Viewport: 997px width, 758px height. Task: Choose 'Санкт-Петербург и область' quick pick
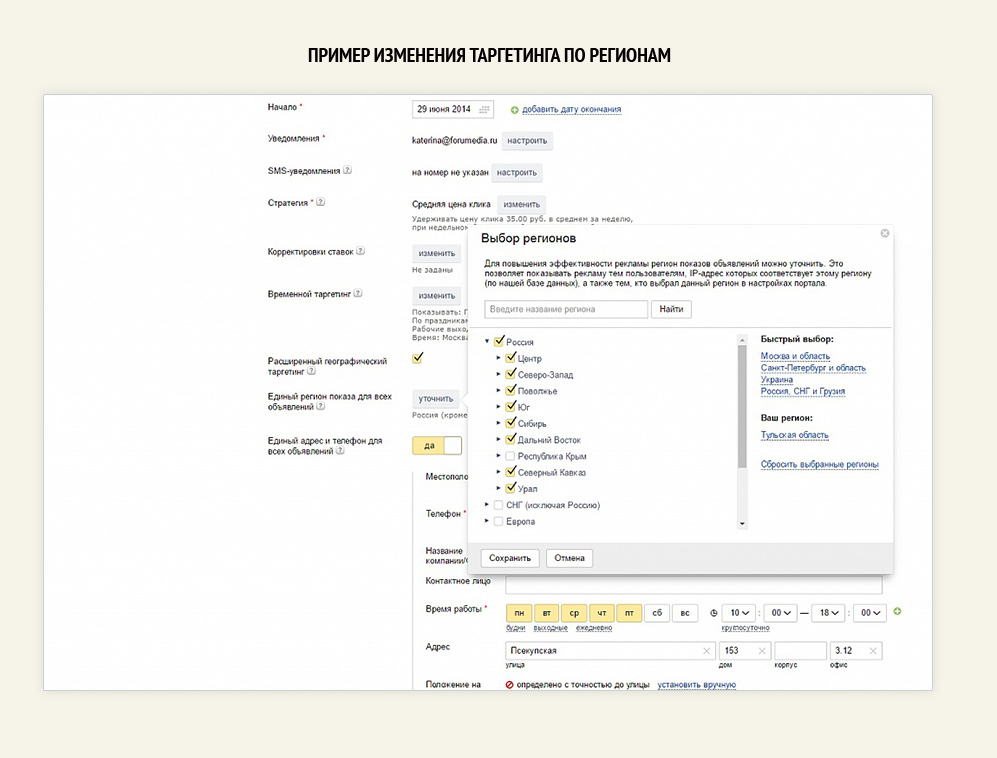click(813, 368)
